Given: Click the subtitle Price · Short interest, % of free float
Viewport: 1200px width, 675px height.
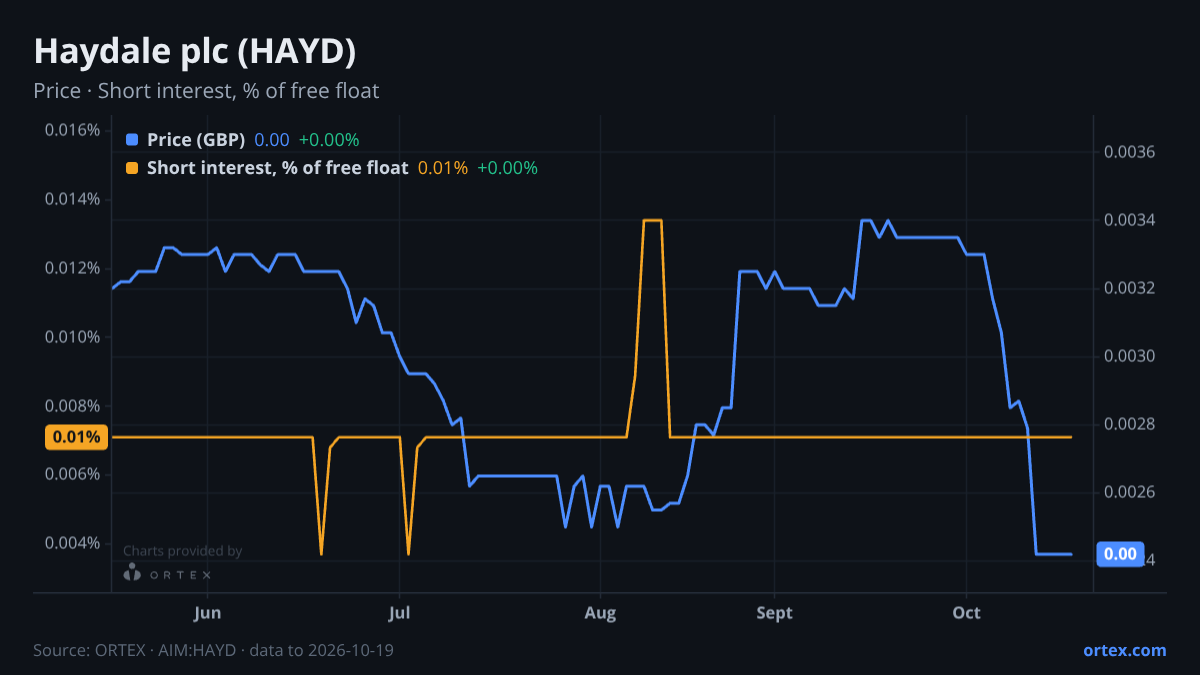Looking at the screenshot, I should click(x=206, y=91).
